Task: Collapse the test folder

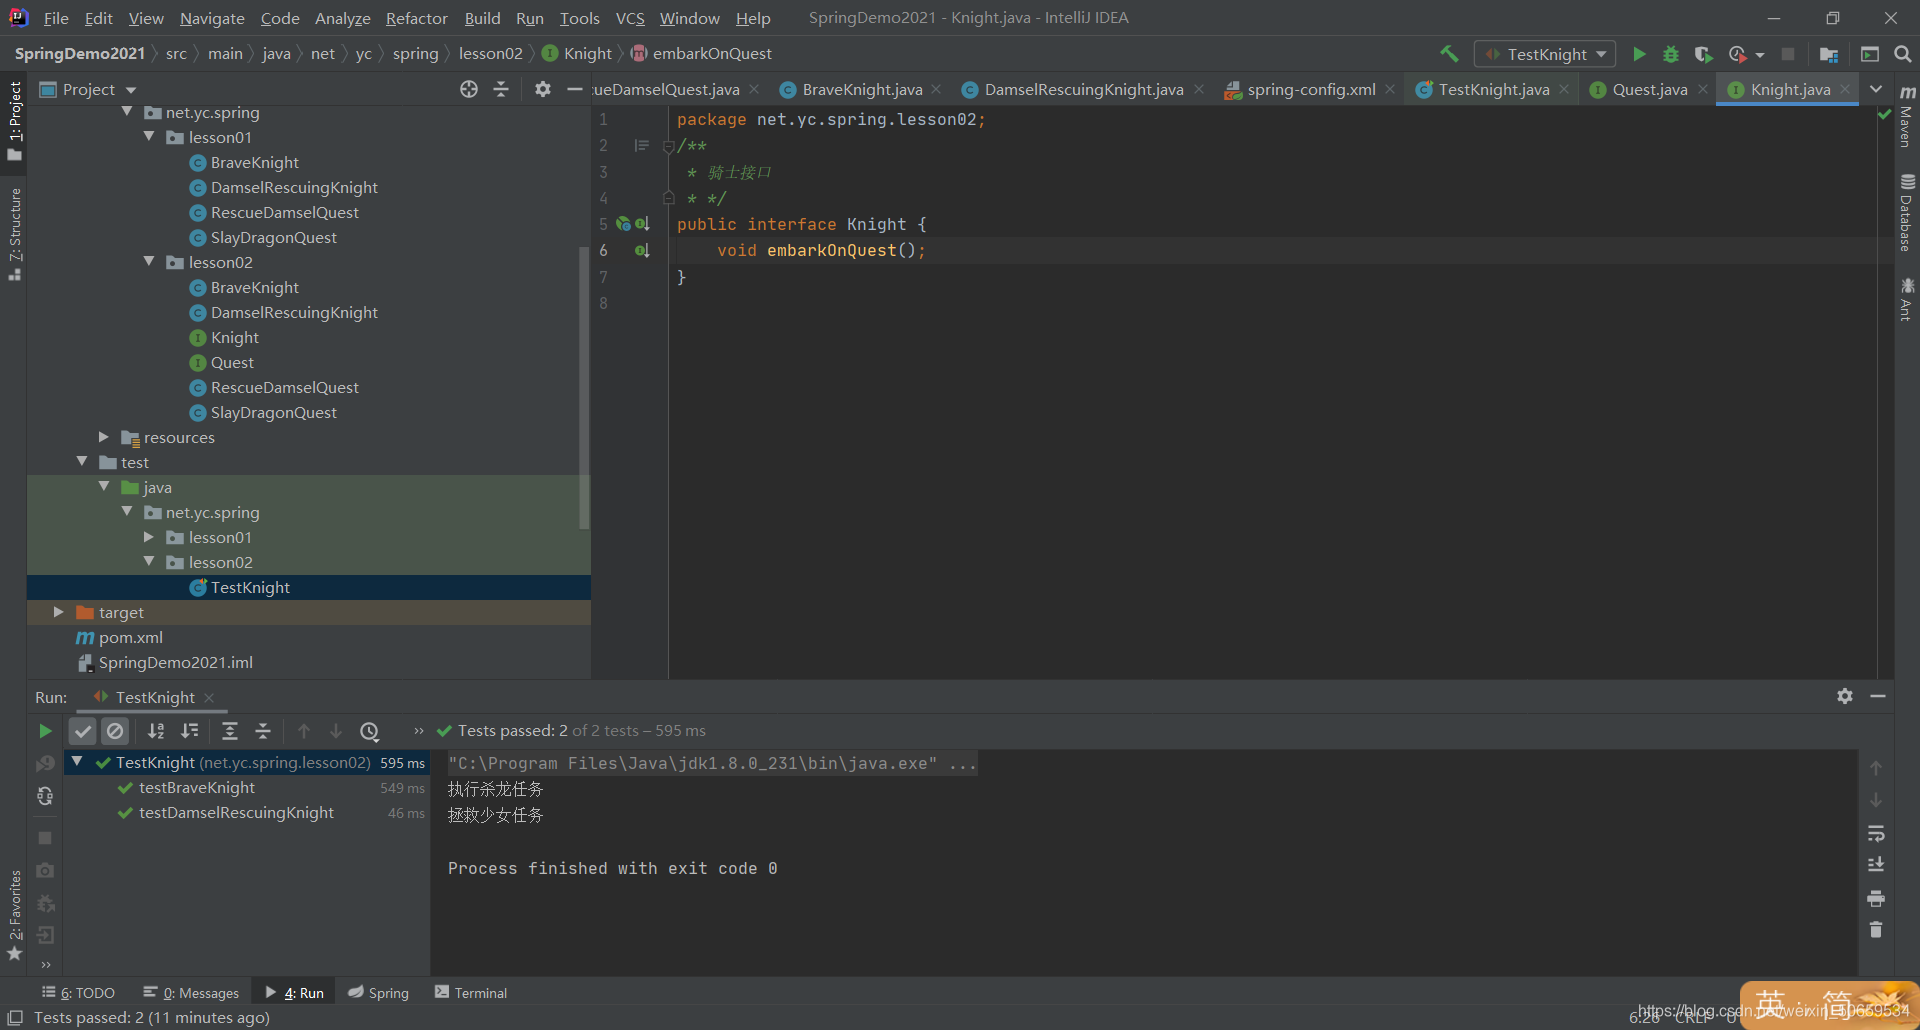Action: [82, 462]
